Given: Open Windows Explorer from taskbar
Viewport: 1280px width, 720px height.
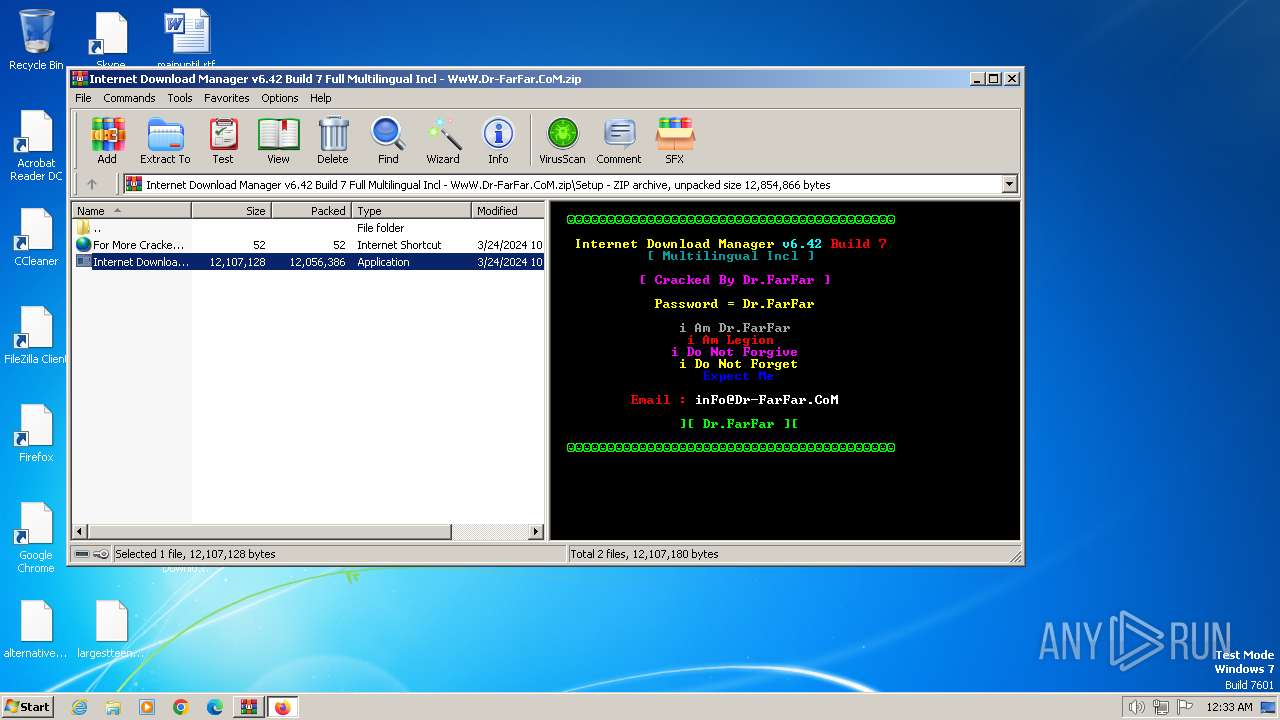Looking at the screenshot, I should (113, 707).
